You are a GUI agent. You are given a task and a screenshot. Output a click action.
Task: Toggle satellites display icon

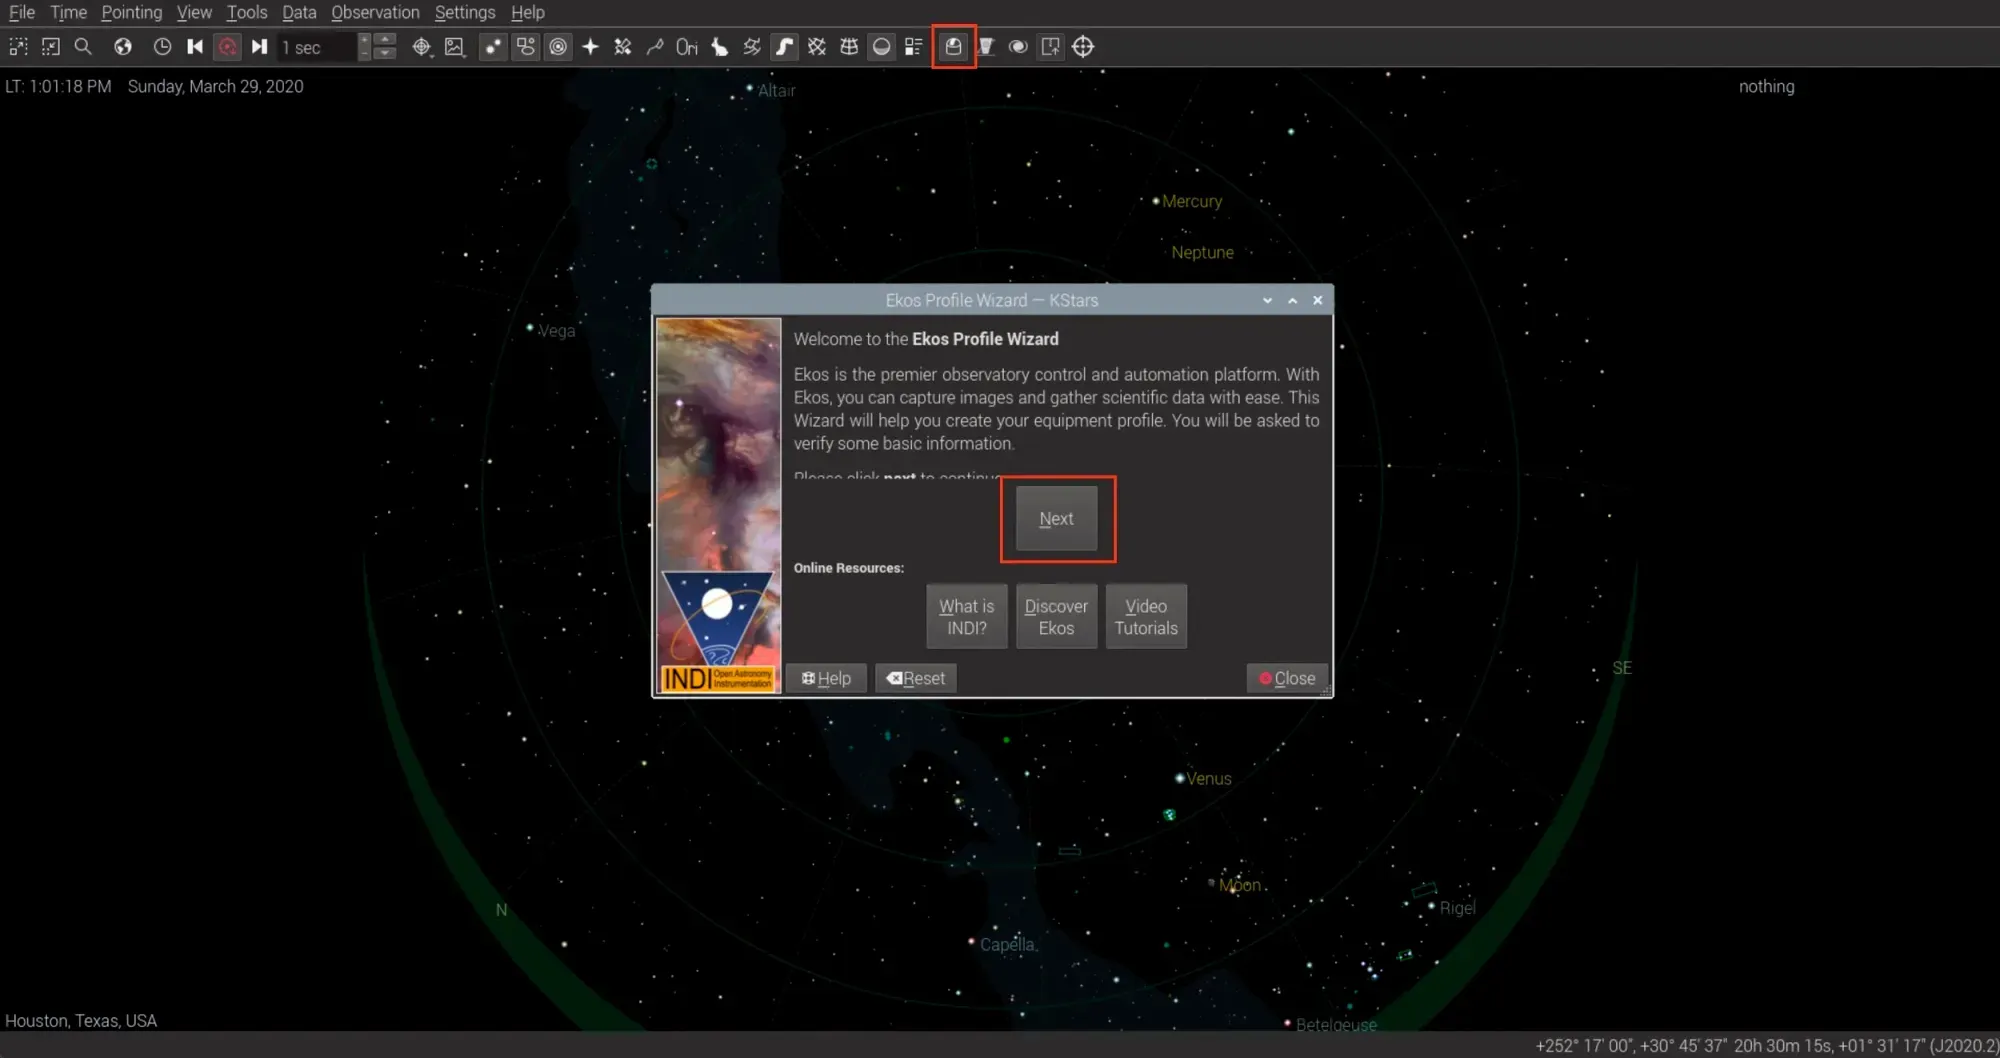[x=623, y=47]
